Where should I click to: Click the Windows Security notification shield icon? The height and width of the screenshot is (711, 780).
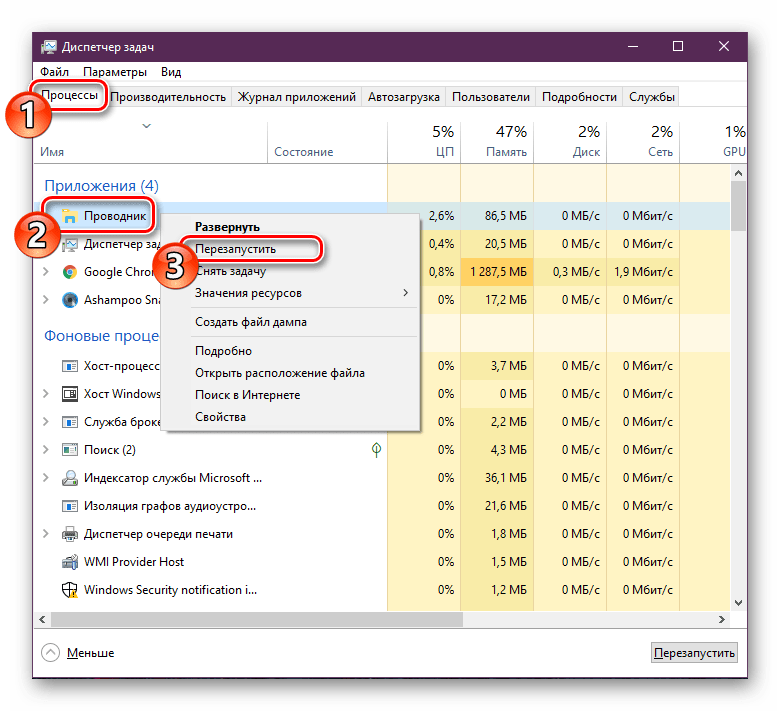point(70,590)
